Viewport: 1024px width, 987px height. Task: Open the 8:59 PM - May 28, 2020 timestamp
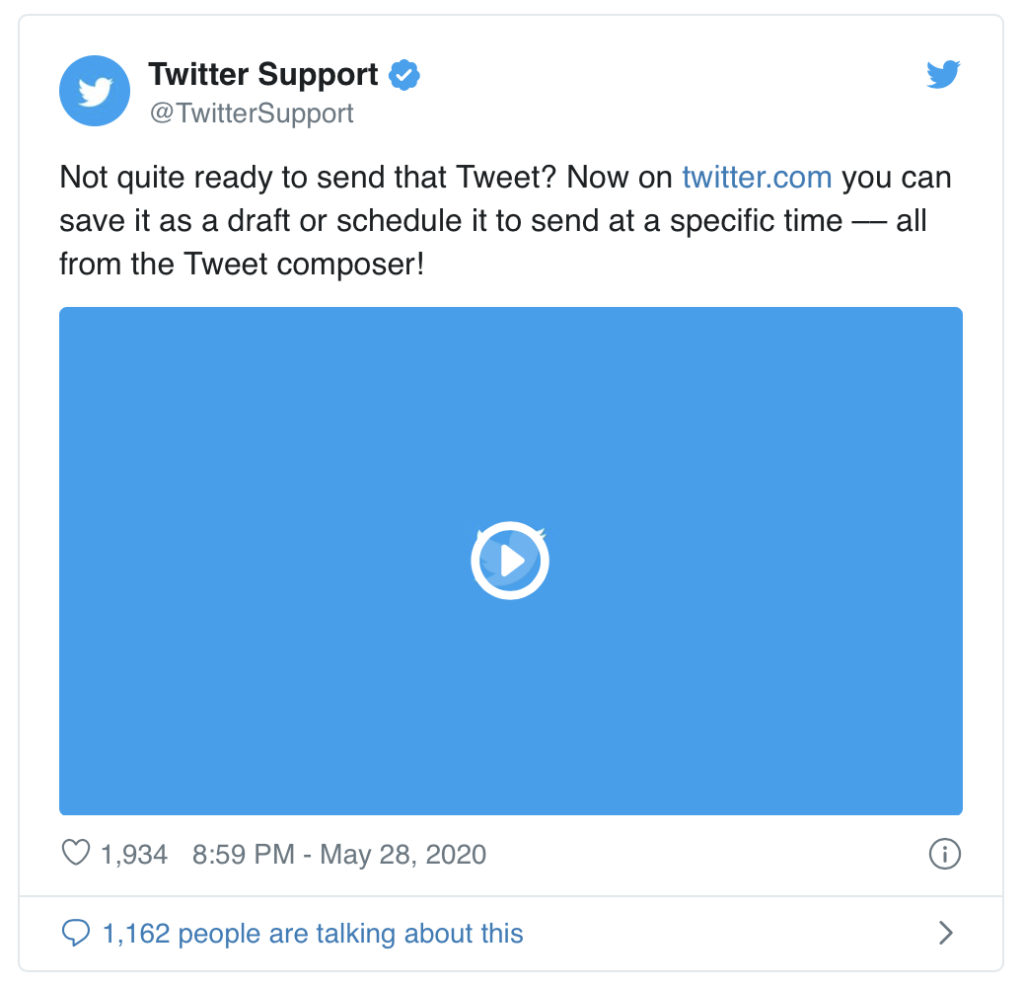click(339, 854)
